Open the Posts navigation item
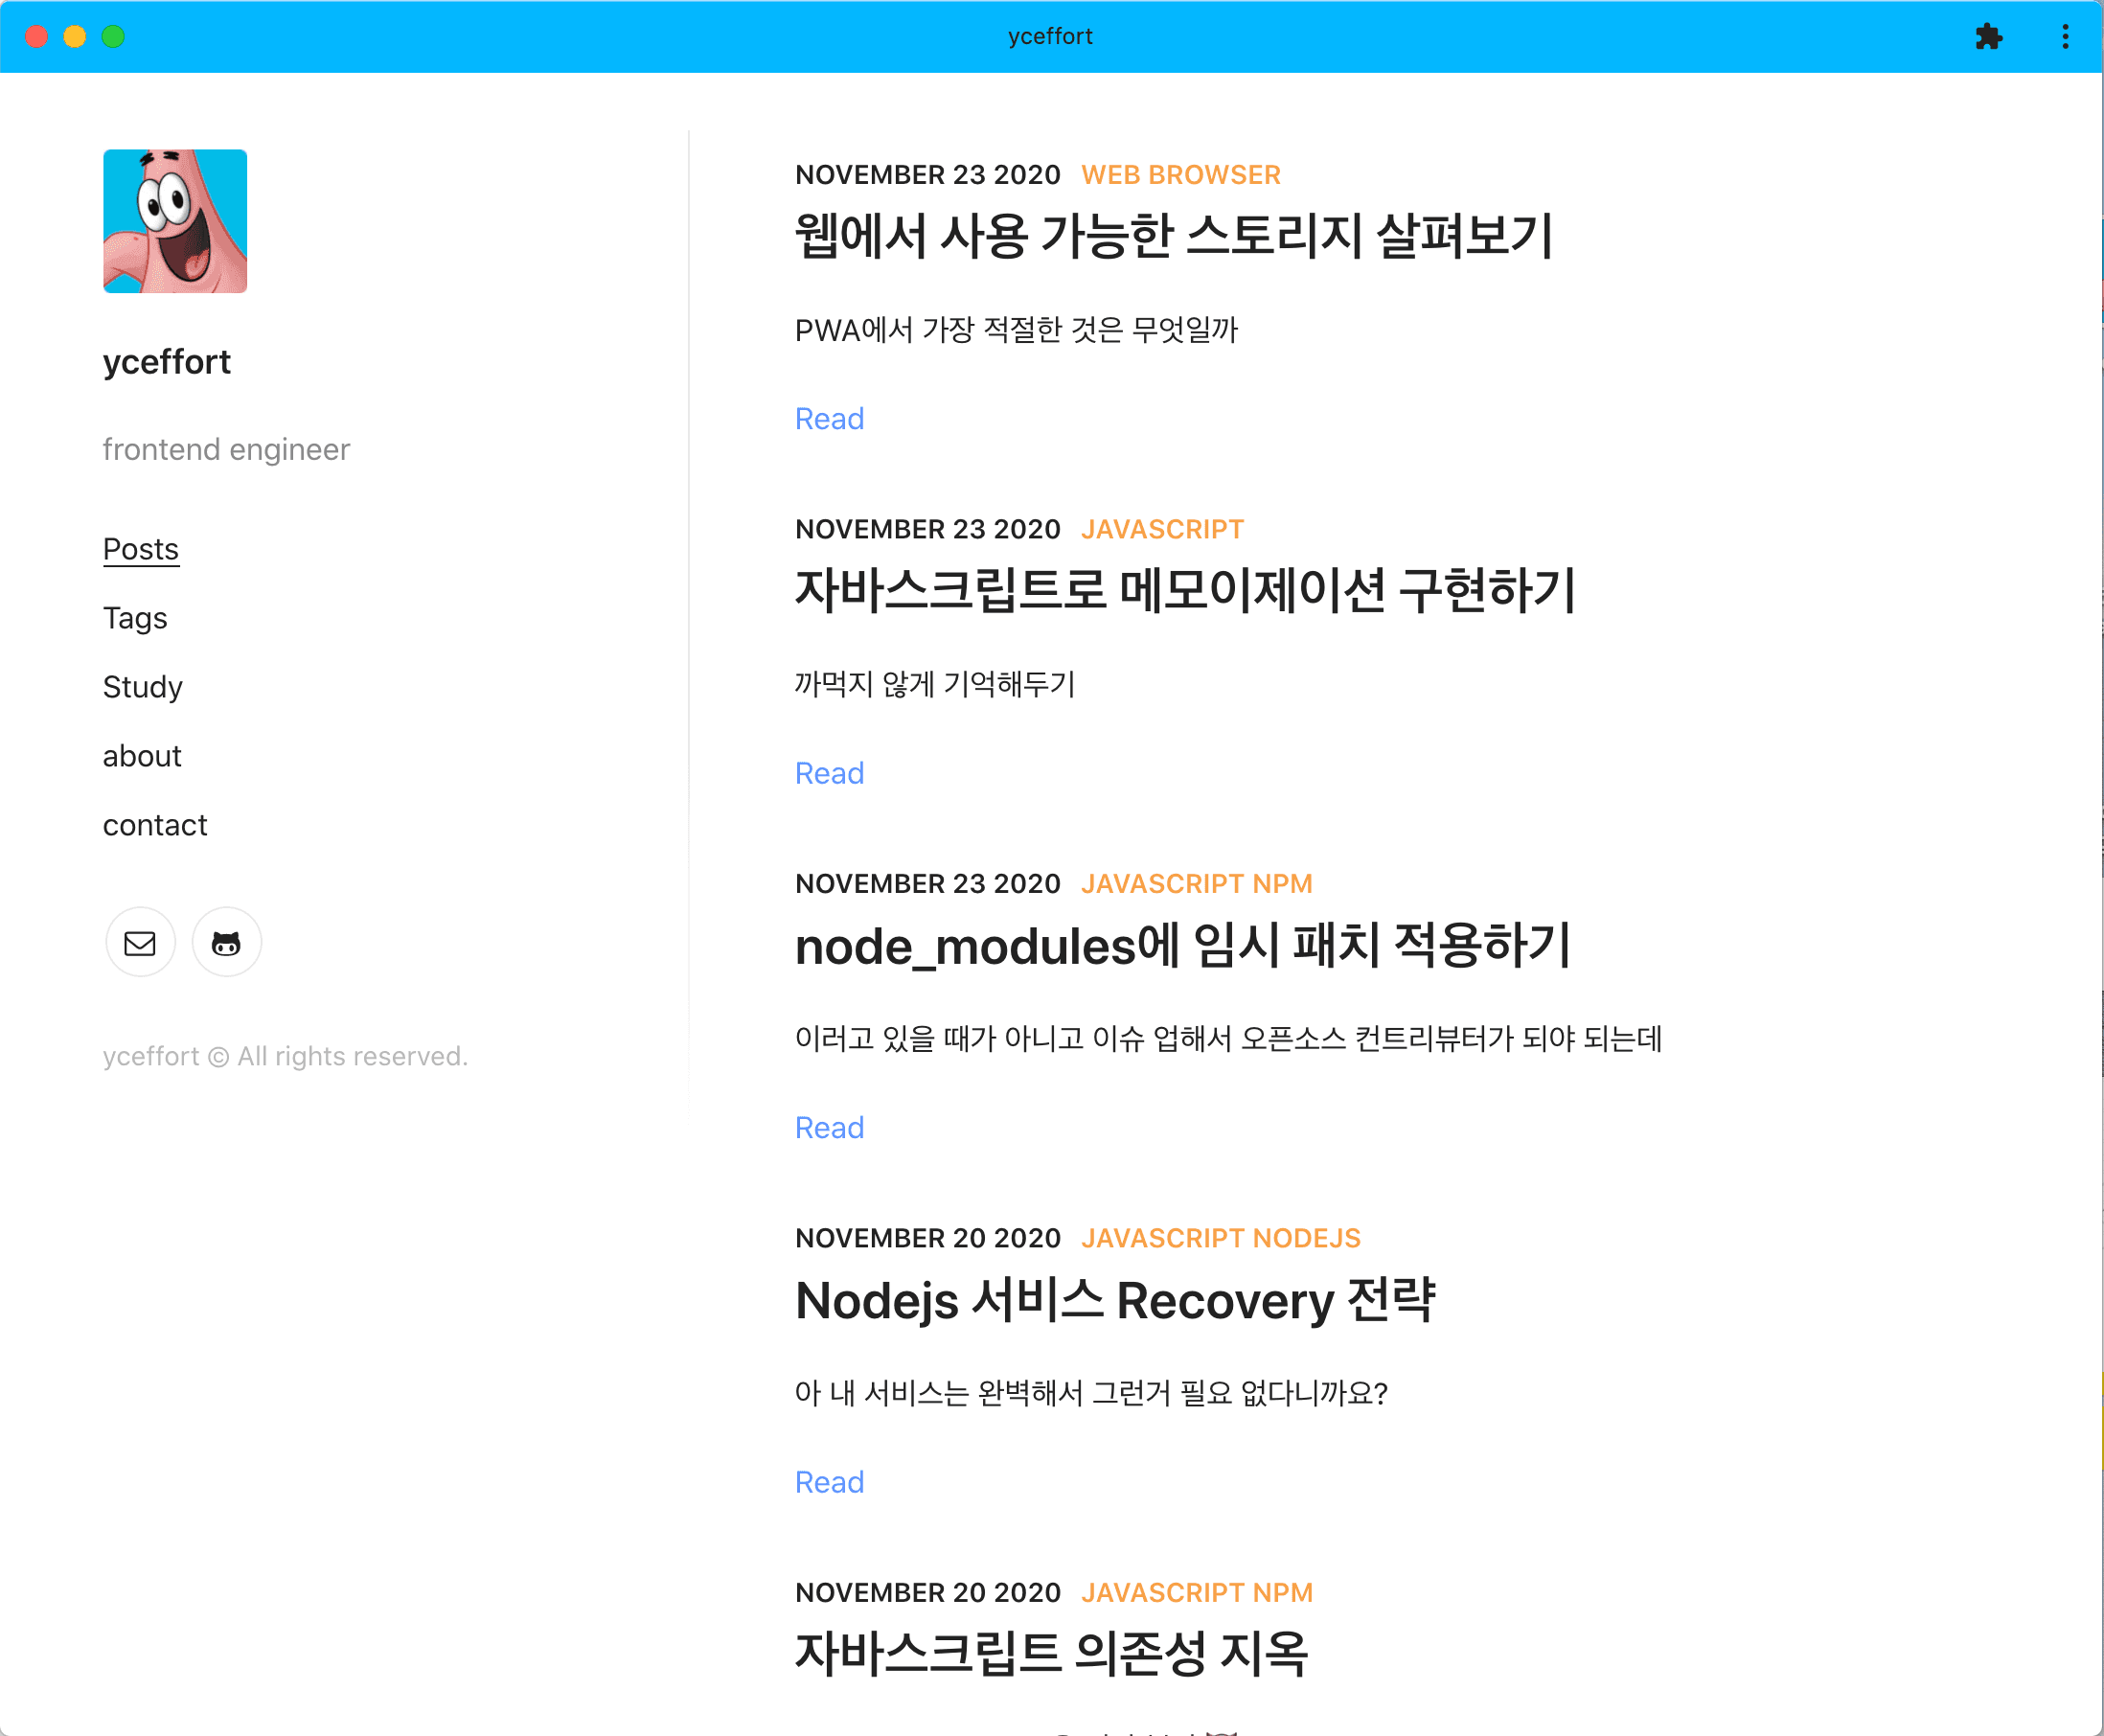 tap(141, 549)
